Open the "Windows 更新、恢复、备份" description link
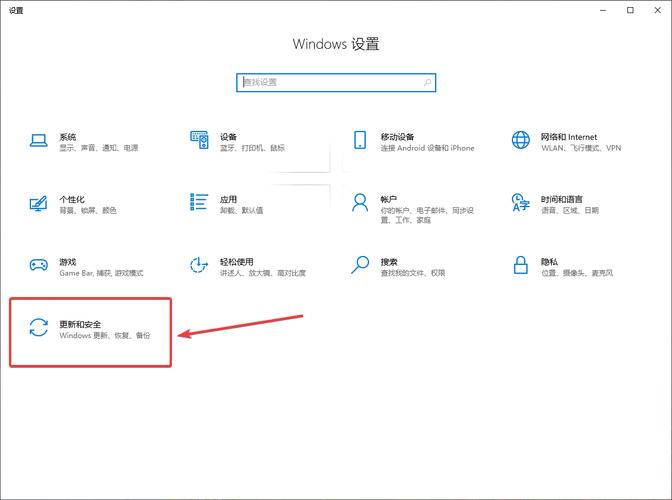This screenshot has width=672, height=500. (105, 336)
